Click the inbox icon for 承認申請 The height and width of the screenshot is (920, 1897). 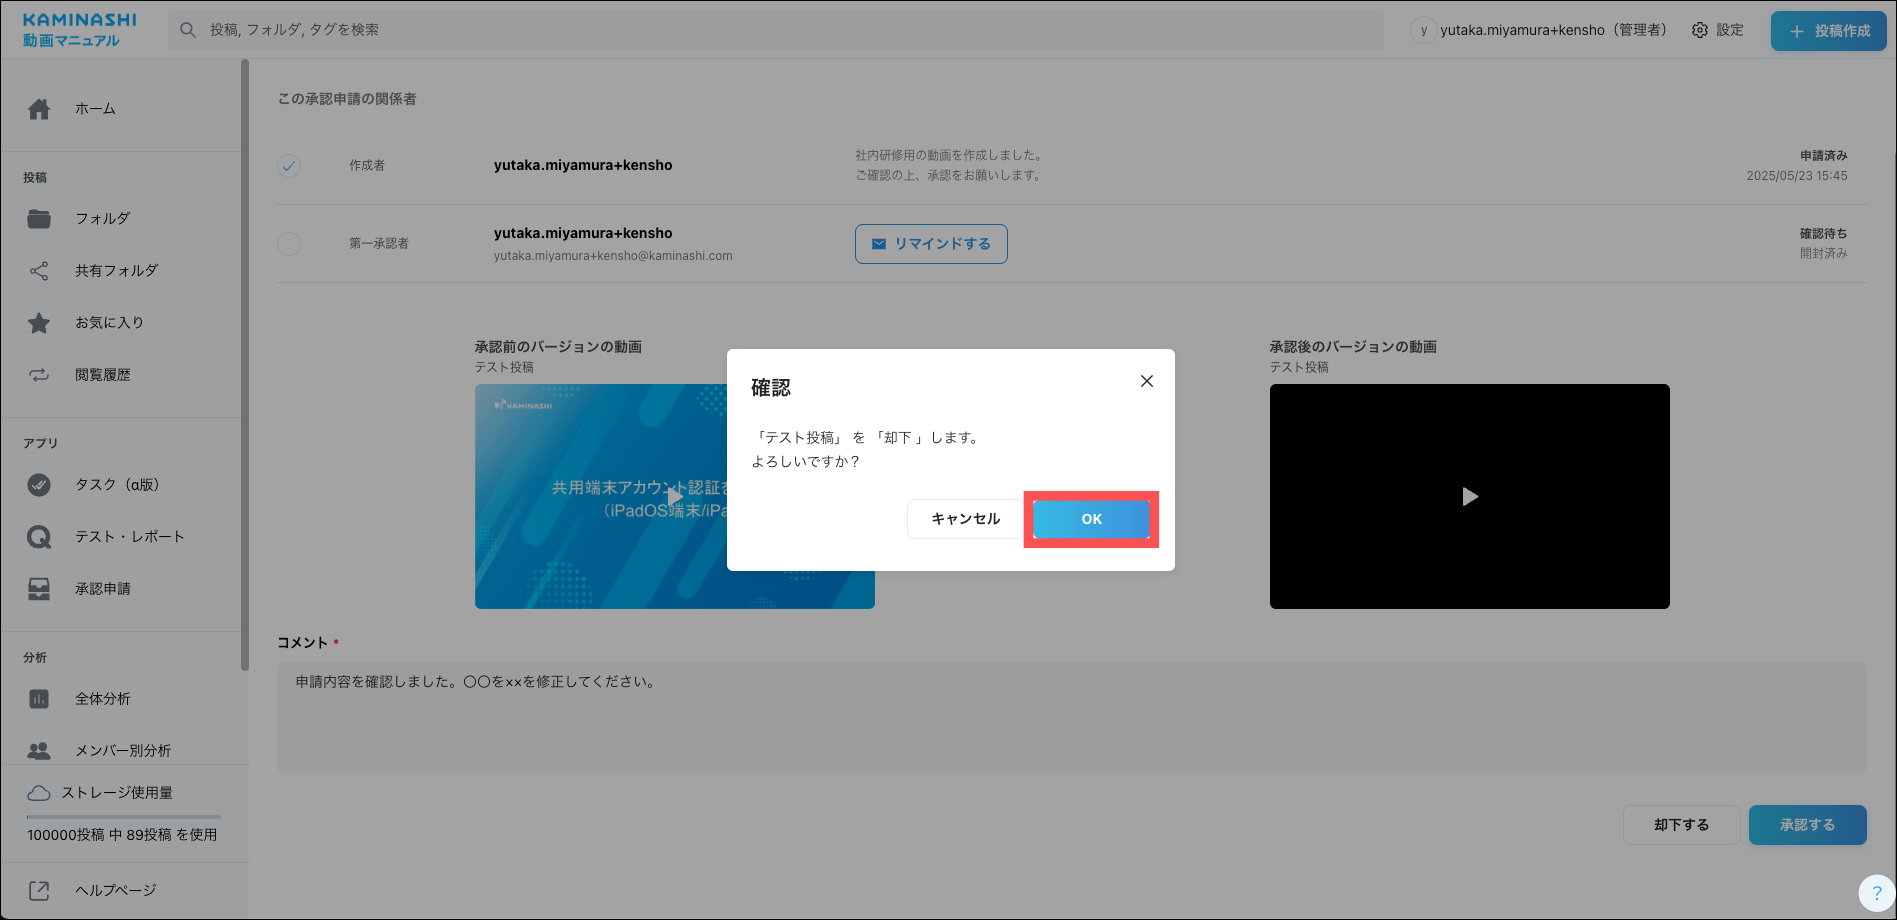click(x=39, y=589)
